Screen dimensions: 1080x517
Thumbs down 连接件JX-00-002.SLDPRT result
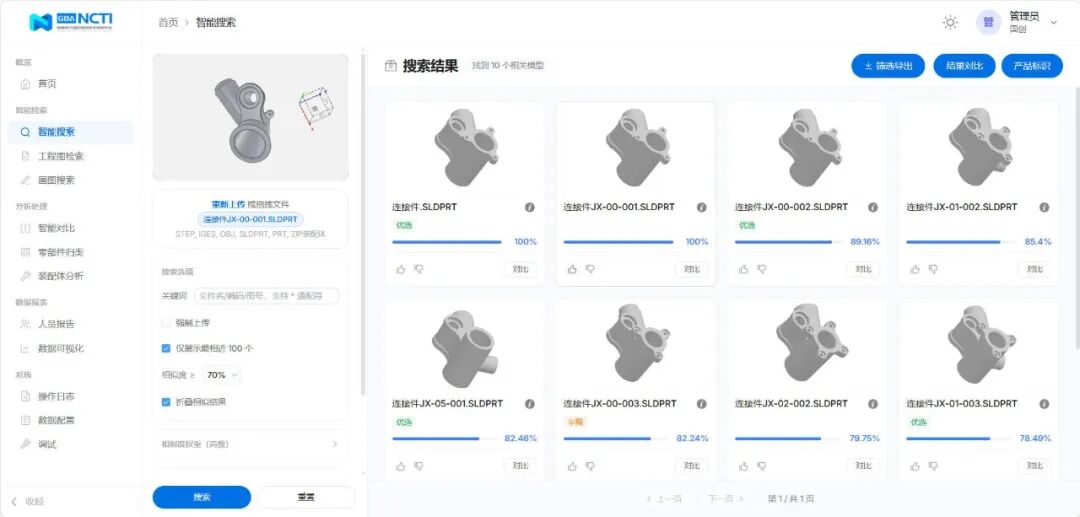click(761, 269)
